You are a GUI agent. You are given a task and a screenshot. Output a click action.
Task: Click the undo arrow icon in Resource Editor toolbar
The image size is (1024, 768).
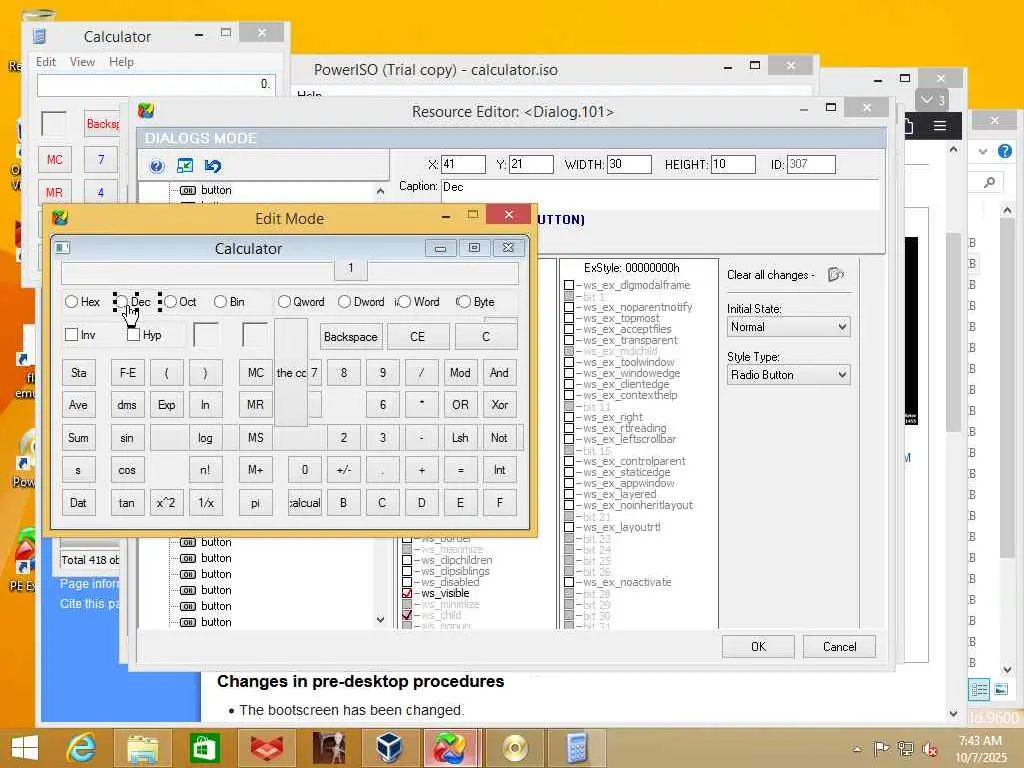tap(212, 166)
